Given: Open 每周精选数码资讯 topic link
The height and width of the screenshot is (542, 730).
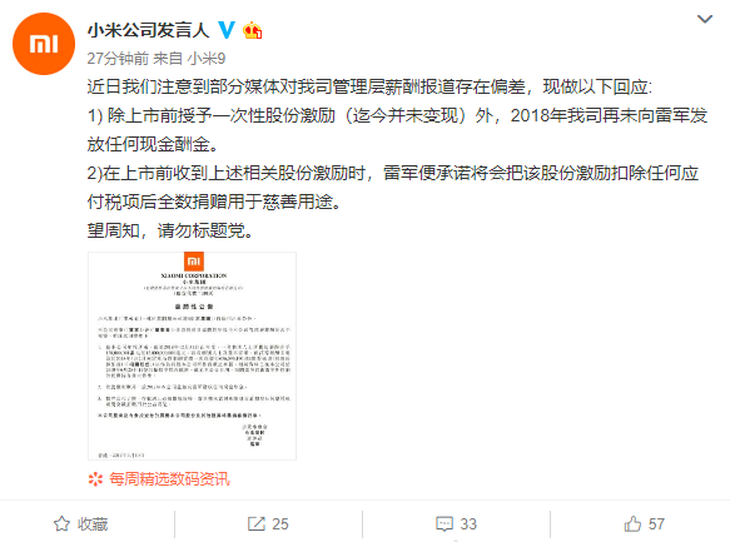Looking at the screenshot, I should click(169, 479).
